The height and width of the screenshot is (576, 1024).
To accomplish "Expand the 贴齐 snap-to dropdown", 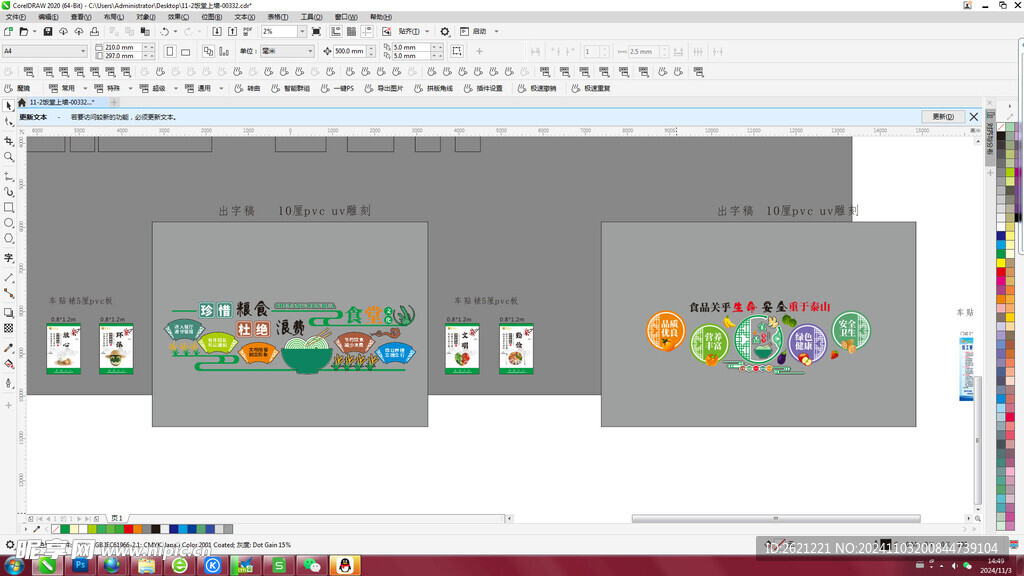I will click(428, 31).
